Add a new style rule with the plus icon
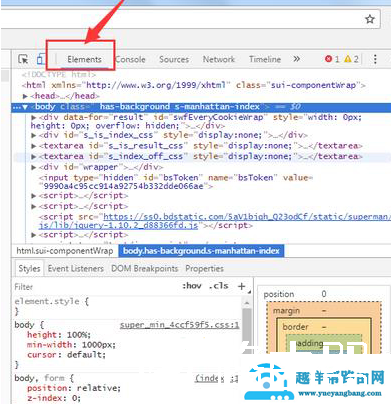Viewport: 391px width, 404px height. pyautogui.click(x=241, y=286)
